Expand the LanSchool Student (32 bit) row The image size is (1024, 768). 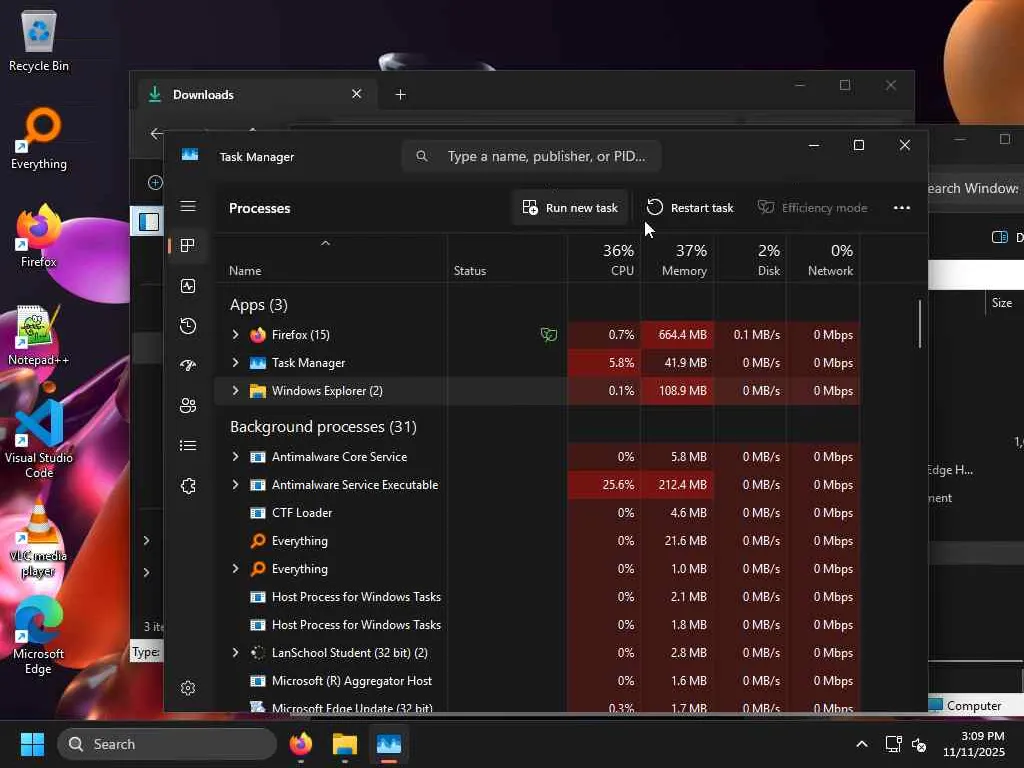coord(235,652)
